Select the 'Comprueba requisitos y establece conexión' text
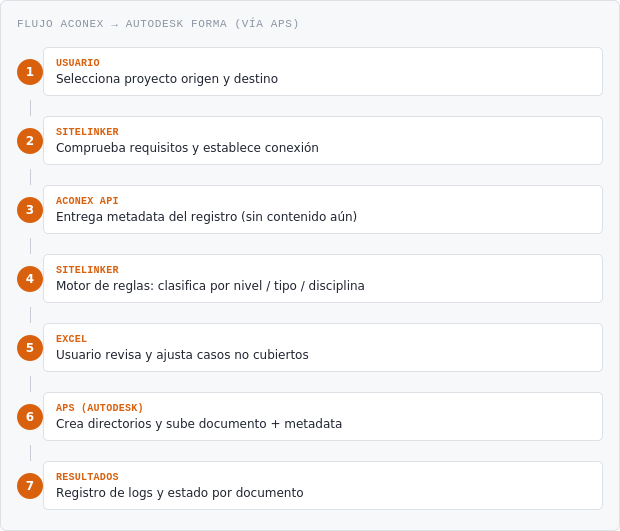Viewport: 620px width, 531px height. click(187, 147)
